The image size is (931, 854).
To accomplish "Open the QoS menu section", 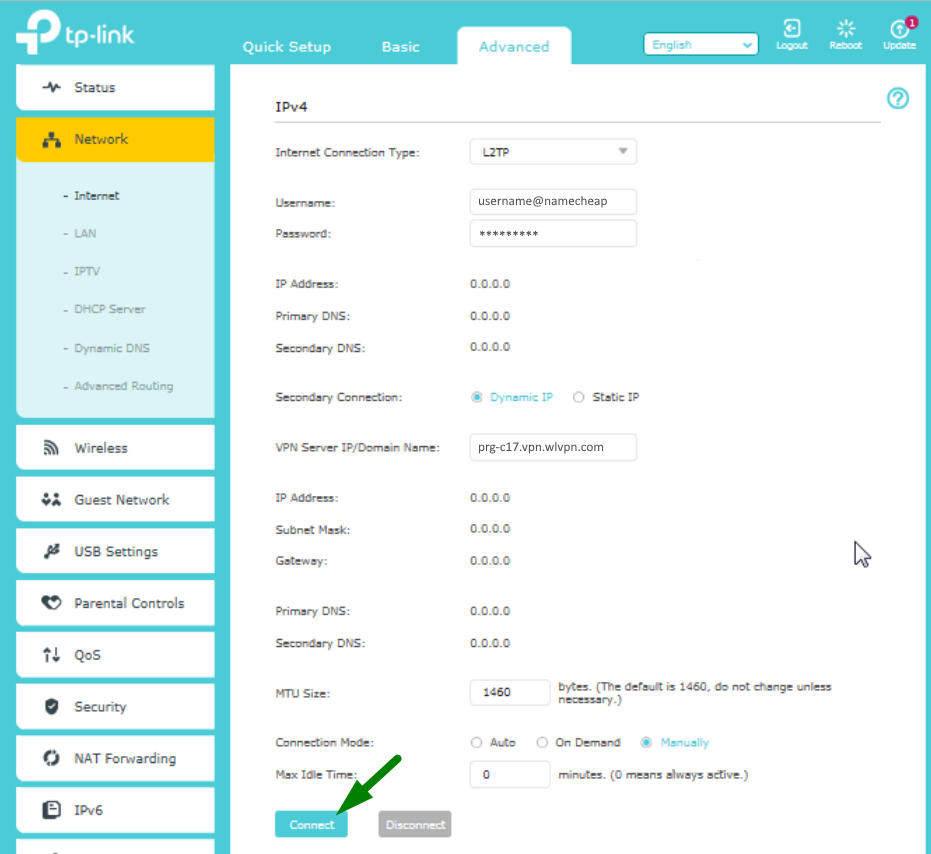I will [x=115, y=655].
